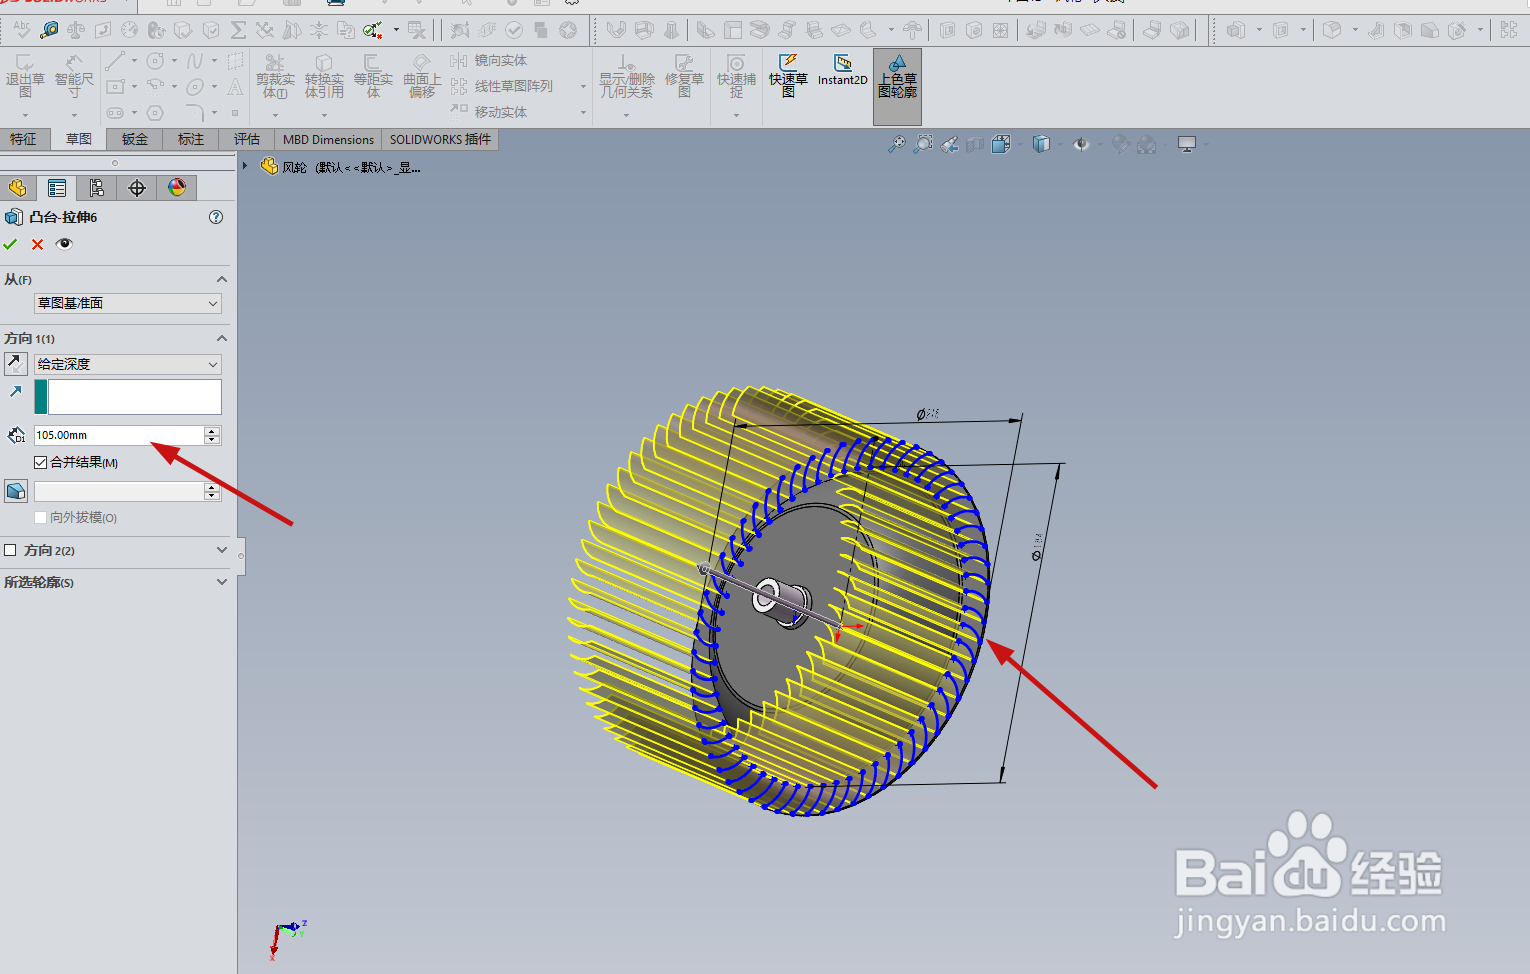1530x974 pixels.
Task: Select the Circle sketch tool
Action: point(155,61)
